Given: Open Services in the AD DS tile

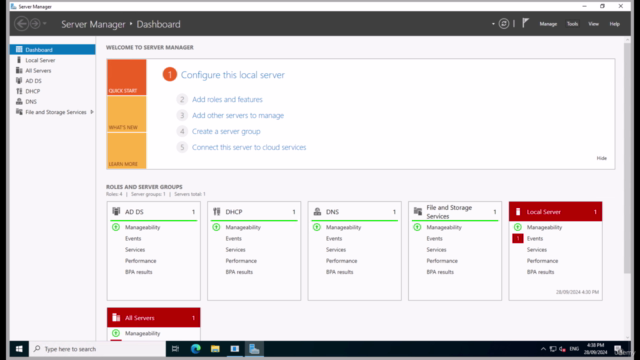Looking at the screenshot, I should [135, 249].
